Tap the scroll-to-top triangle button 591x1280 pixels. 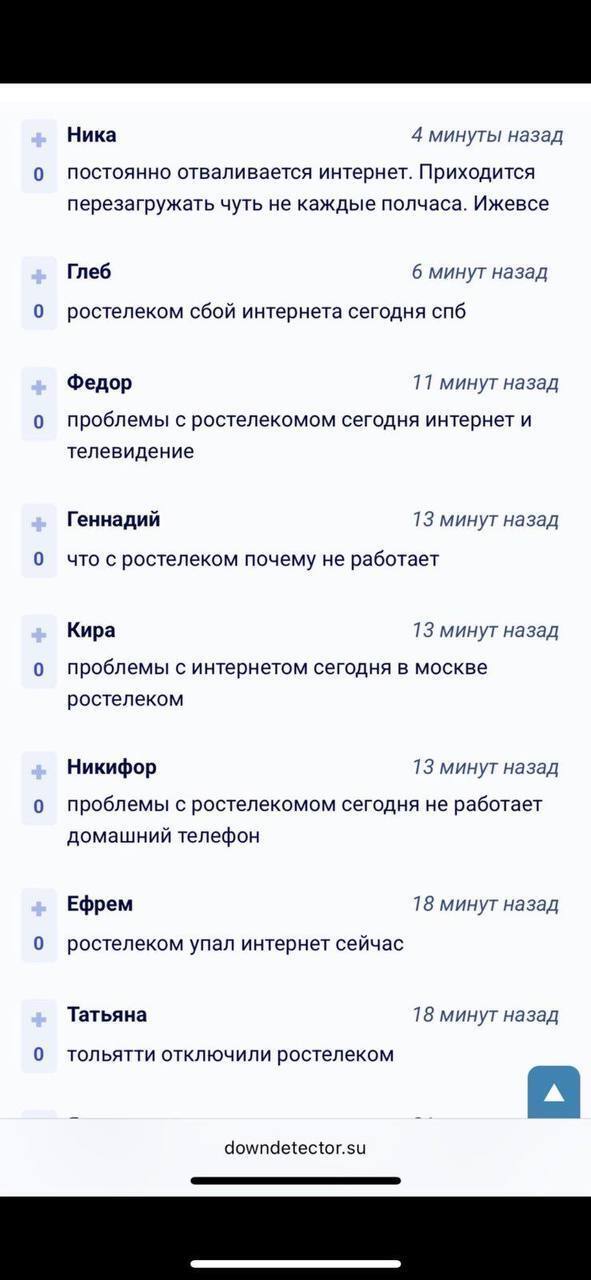[x=554, y=1094]
